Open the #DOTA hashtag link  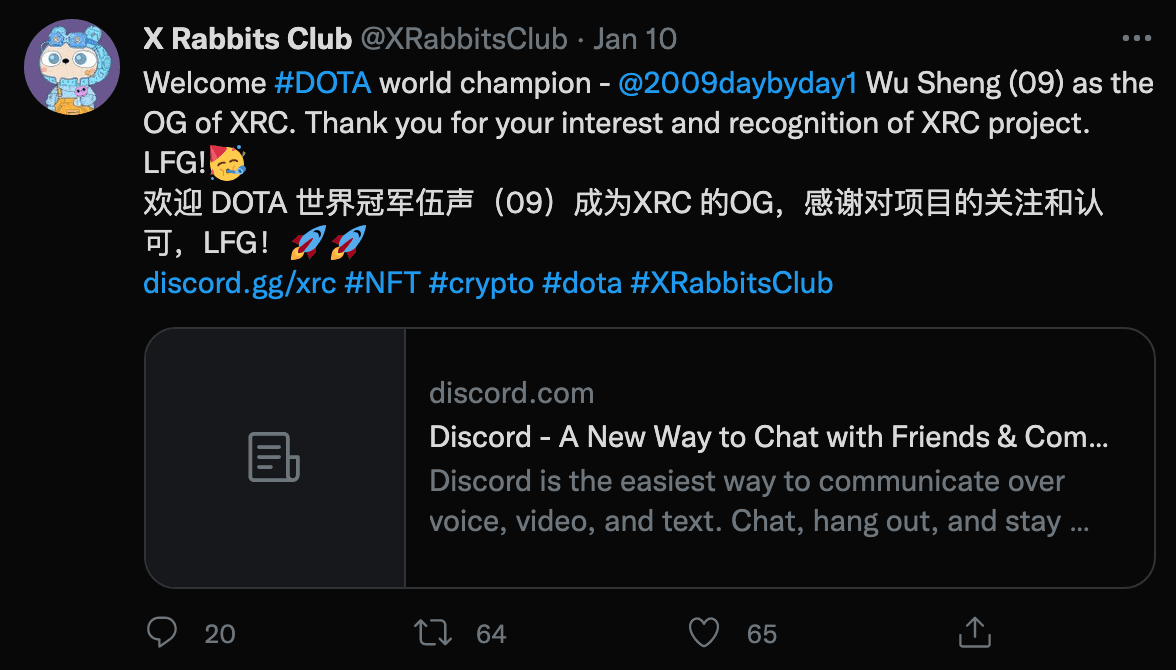click(x=322, y=83)
